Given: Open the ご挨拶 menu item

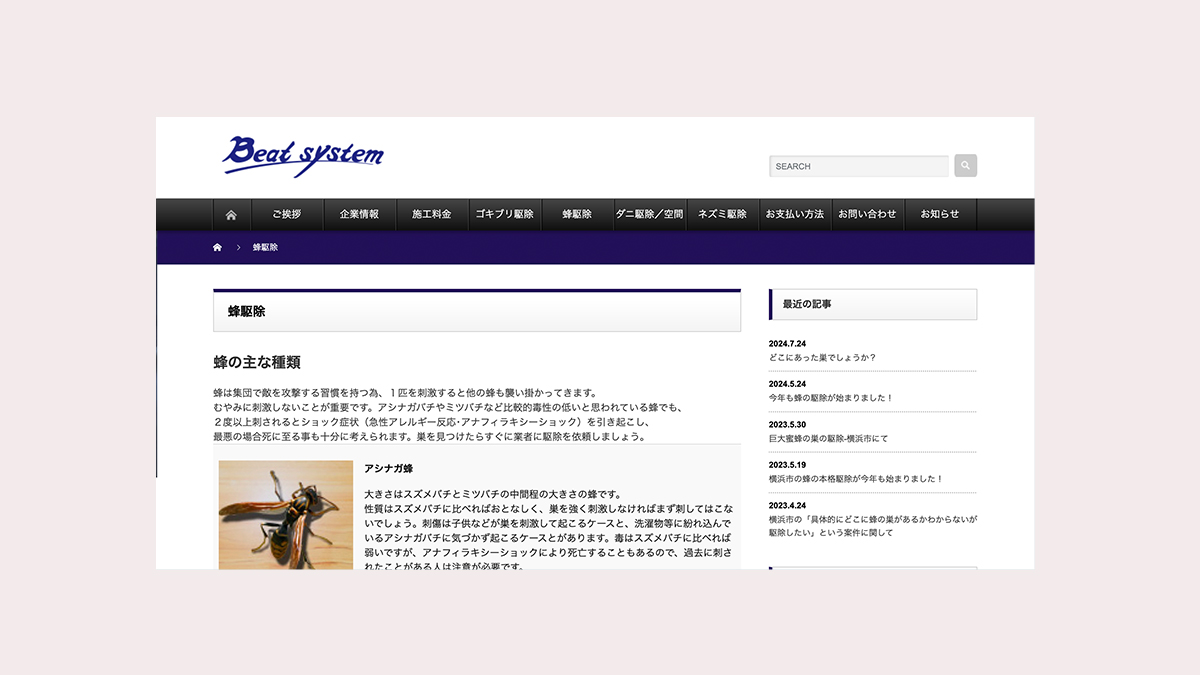Looking at the screenshot, I should click(x=286, y=215).
